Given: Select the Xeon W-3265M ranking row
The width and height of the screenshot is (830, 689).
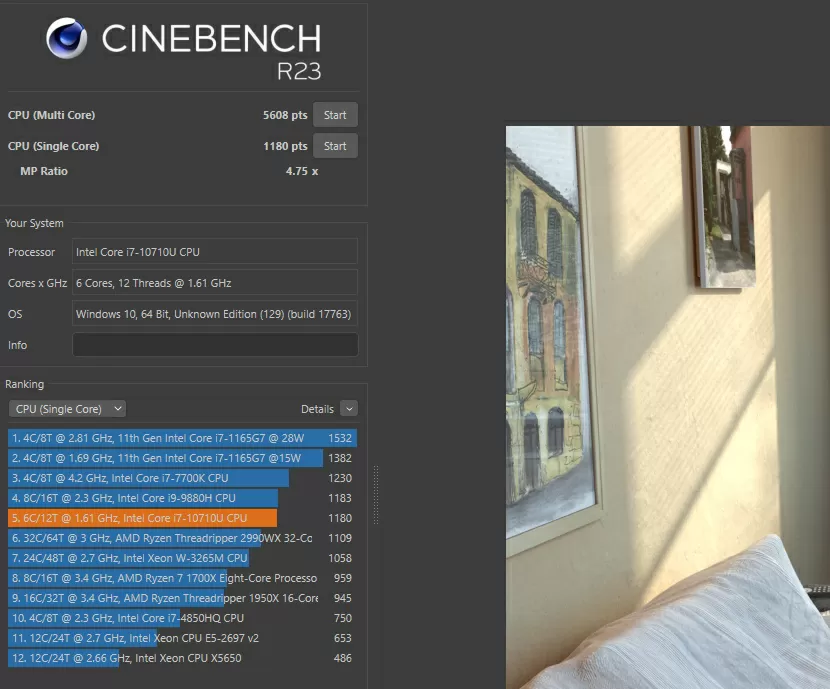Looking at the screenshot, I should [x=180, y=558].
